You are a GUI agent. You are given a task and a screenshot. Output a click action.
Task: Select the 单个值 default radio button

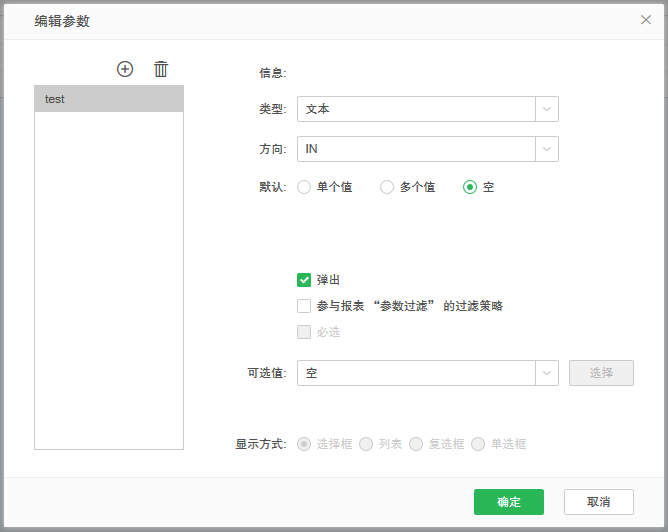[304, 187]
